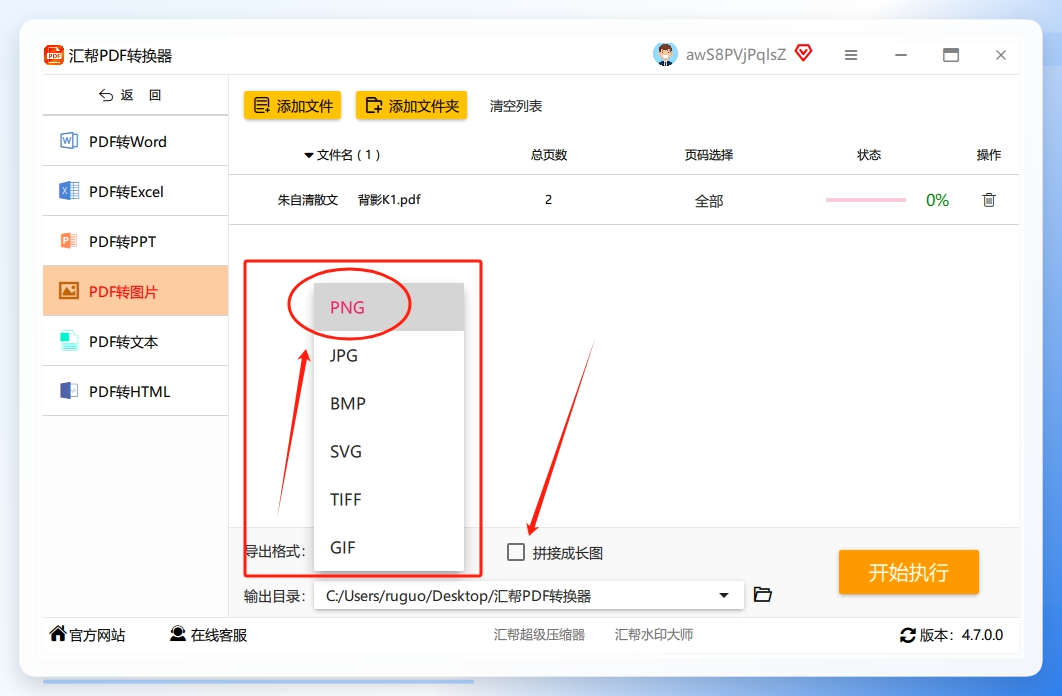This screenshot has width=1062, height=696.
Task: Switch to PDF转文本 tab
Action: point(135,341)
